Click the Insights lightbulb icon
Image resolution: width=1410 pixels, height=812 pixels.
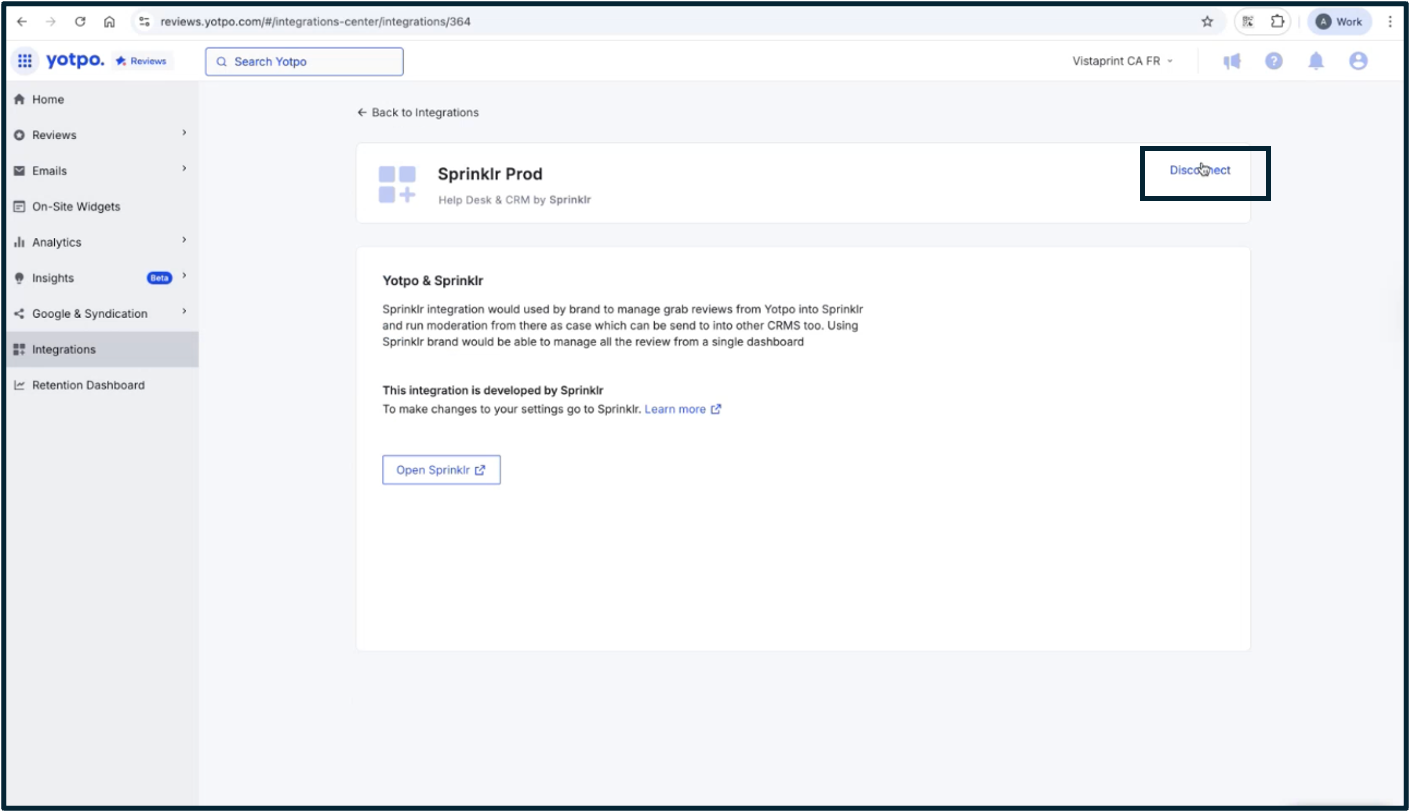(x=19, y=278)
